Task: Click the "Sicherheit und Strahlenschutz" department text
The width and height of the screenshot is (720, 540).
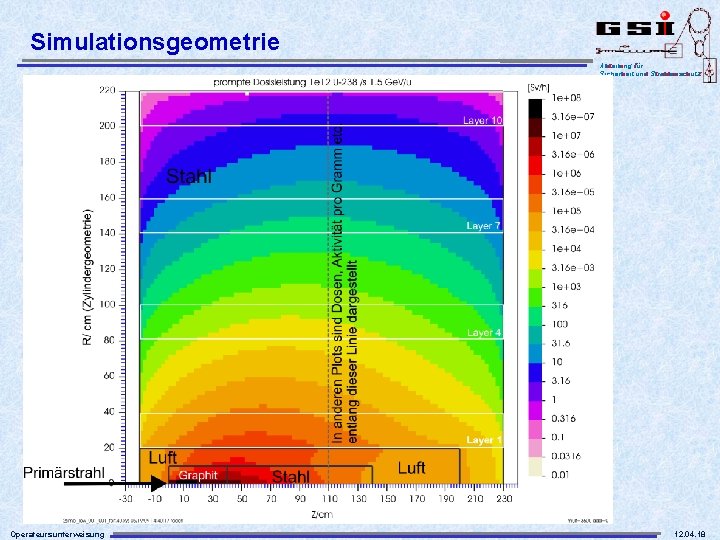Action: (650, 73)
